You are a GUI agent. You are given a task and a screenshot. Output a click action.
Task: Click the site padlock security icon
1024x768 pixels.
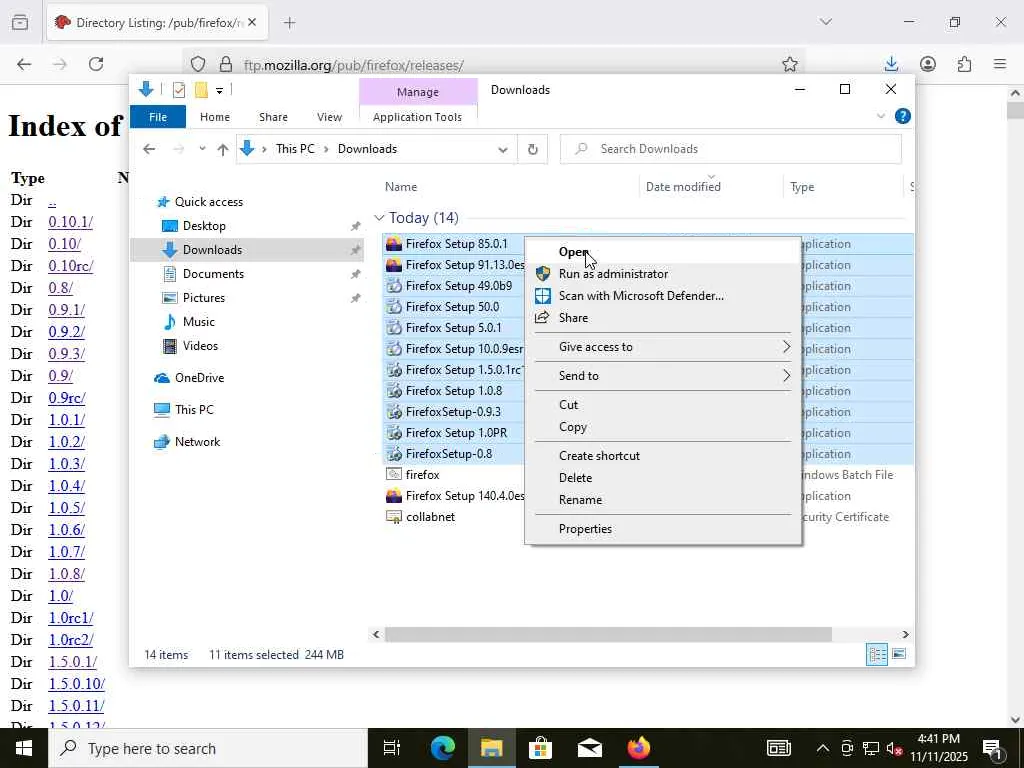click(x=226, y=64)
